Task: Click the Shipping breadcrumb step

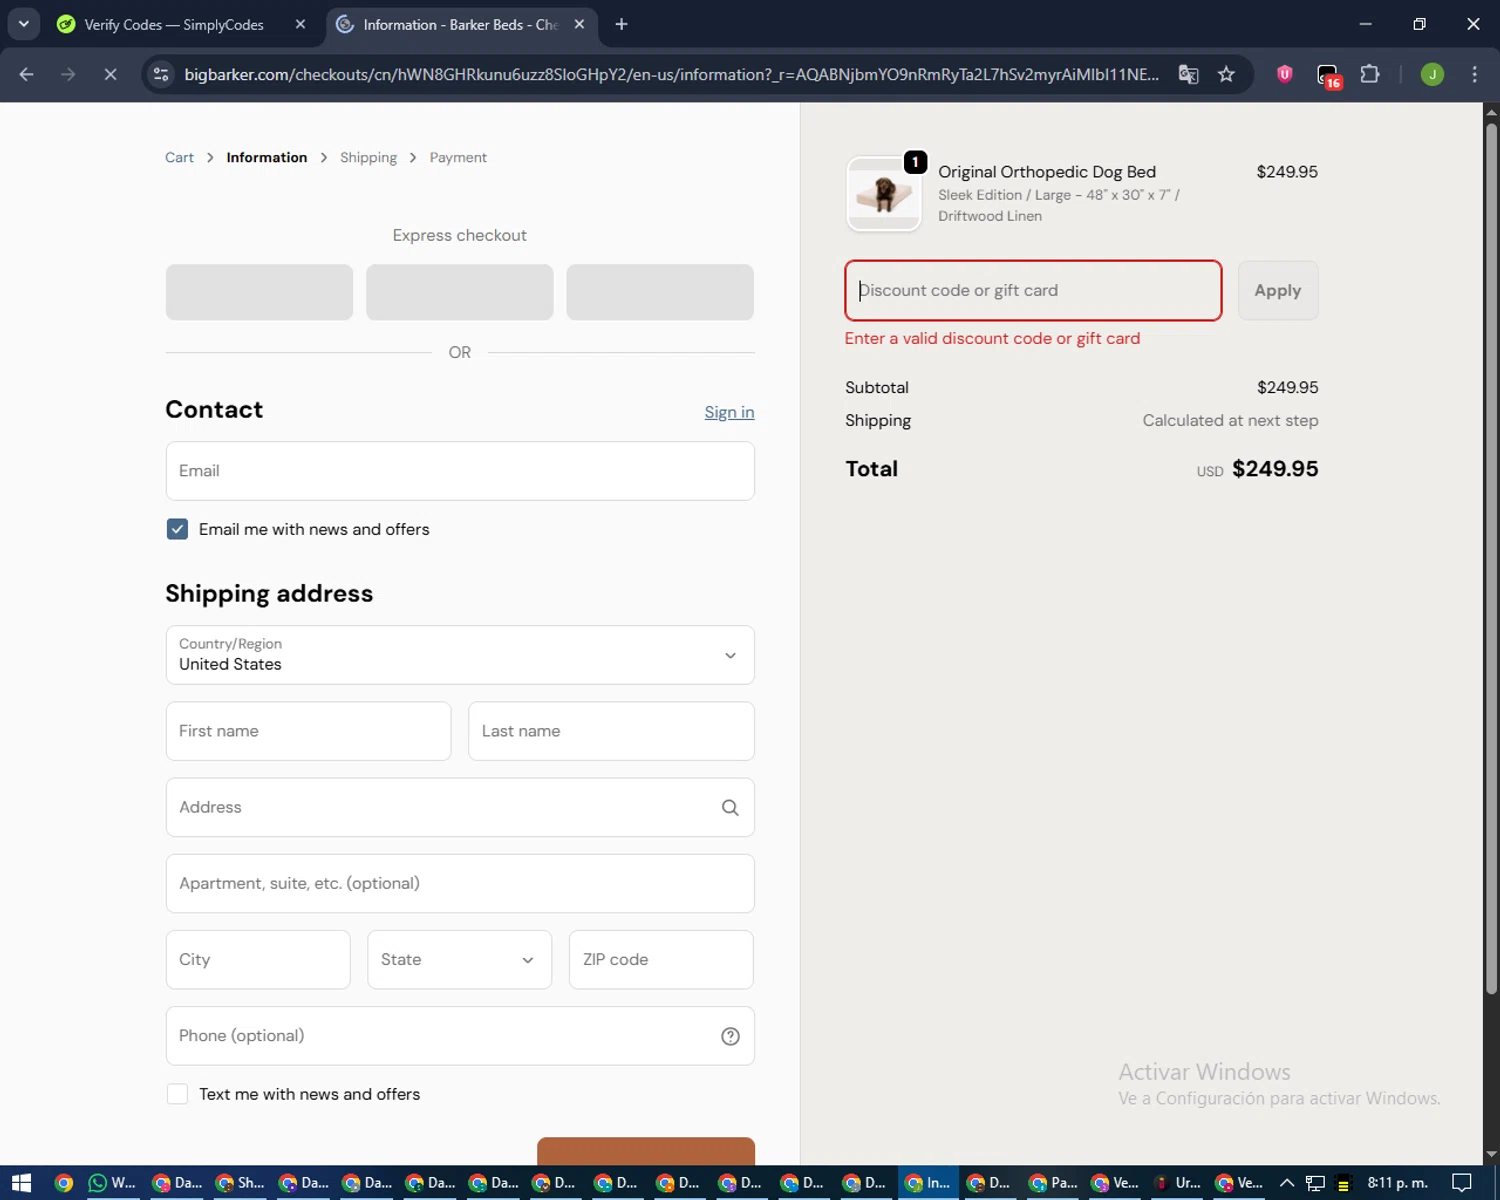Action: tap(368, 157)
